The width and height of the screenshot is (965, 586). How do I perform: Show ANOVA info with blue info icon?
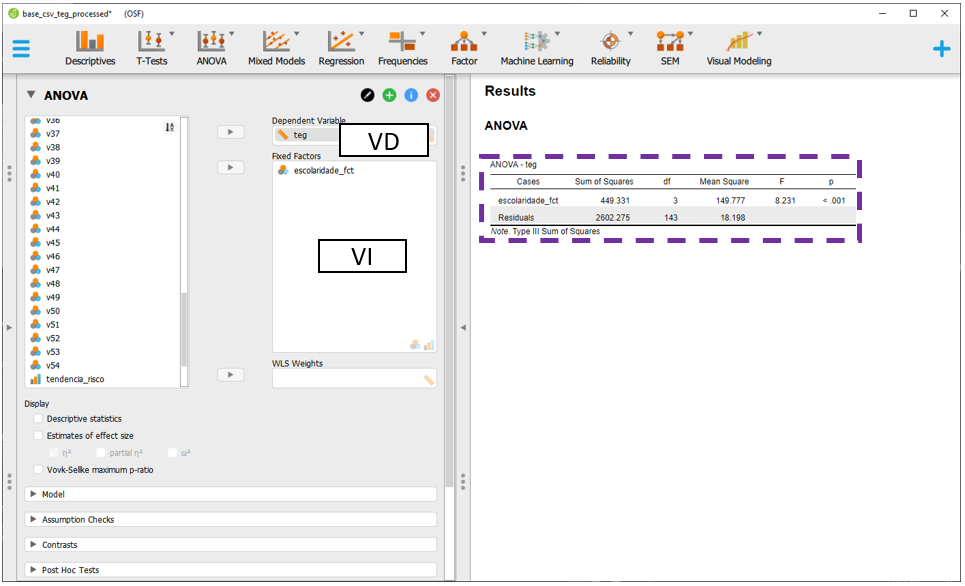click(411, 95)
